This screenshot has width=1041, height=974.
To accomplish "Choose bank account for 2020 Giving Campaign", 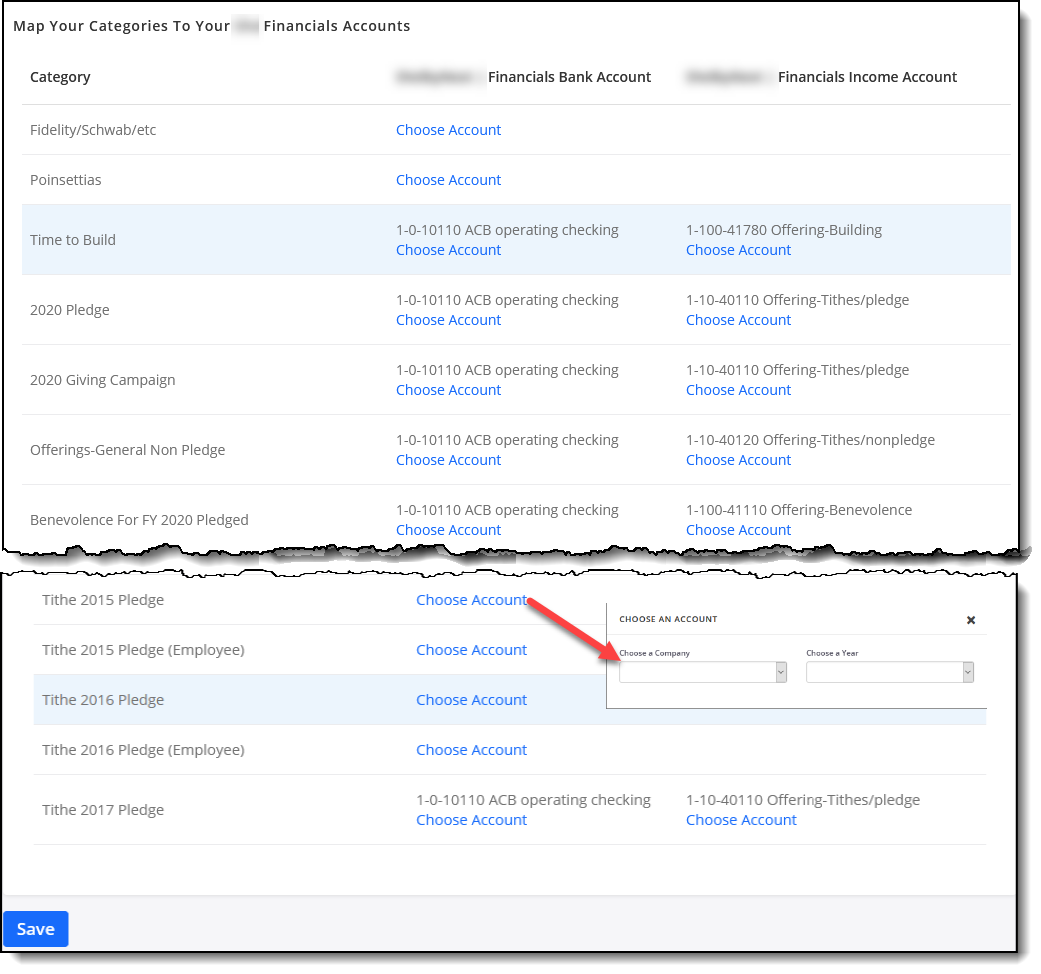I will click(x=448, y=390).
